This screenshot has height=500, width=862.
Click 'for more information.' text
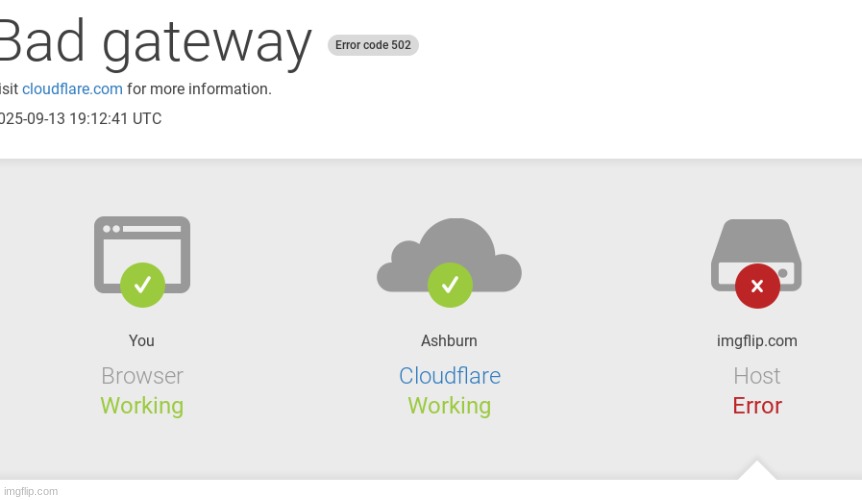pos(199,89)
